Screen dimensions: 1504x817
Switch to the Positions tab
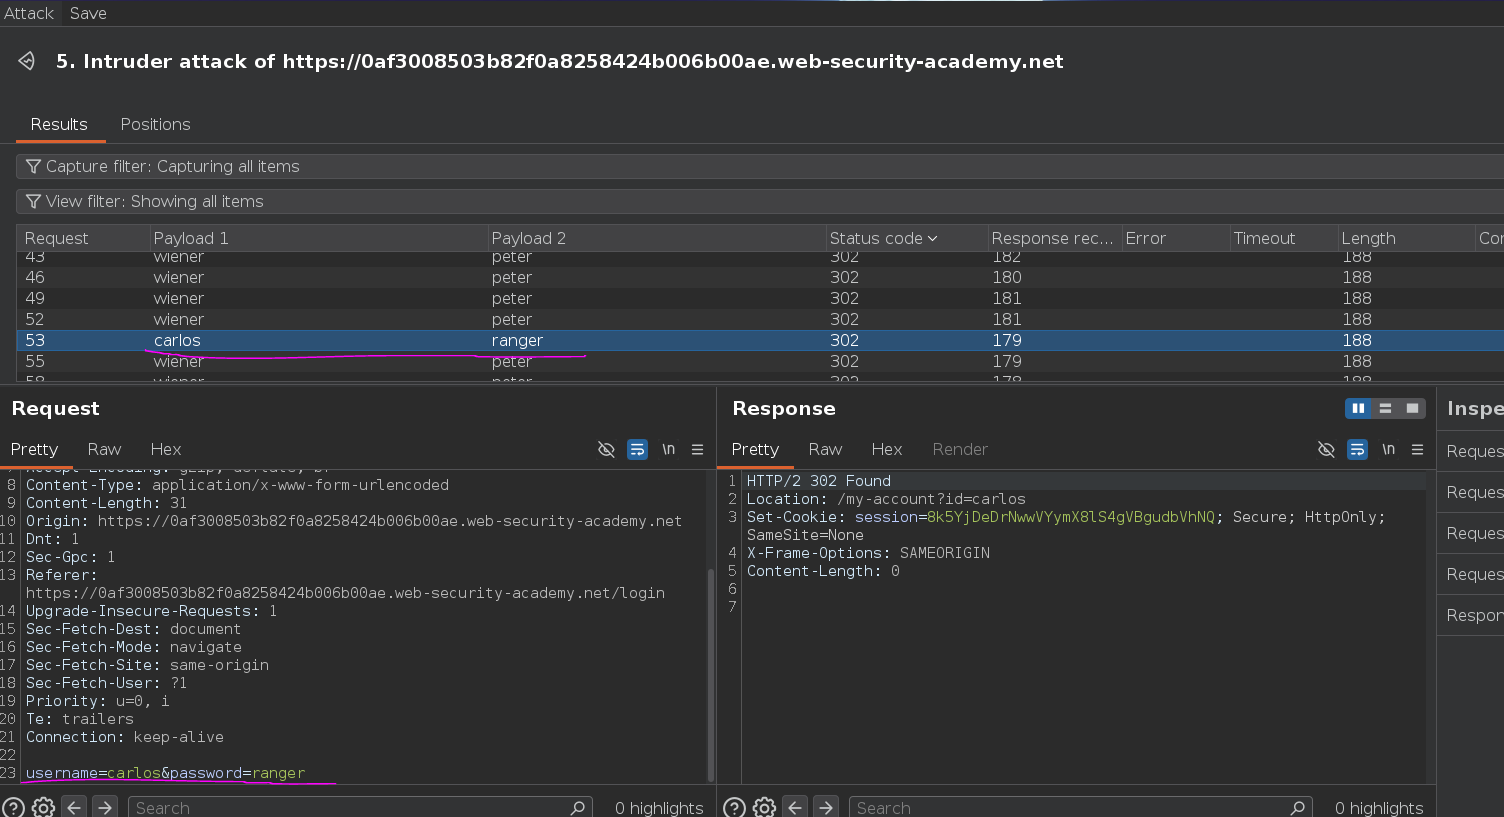tap(155, 124)
